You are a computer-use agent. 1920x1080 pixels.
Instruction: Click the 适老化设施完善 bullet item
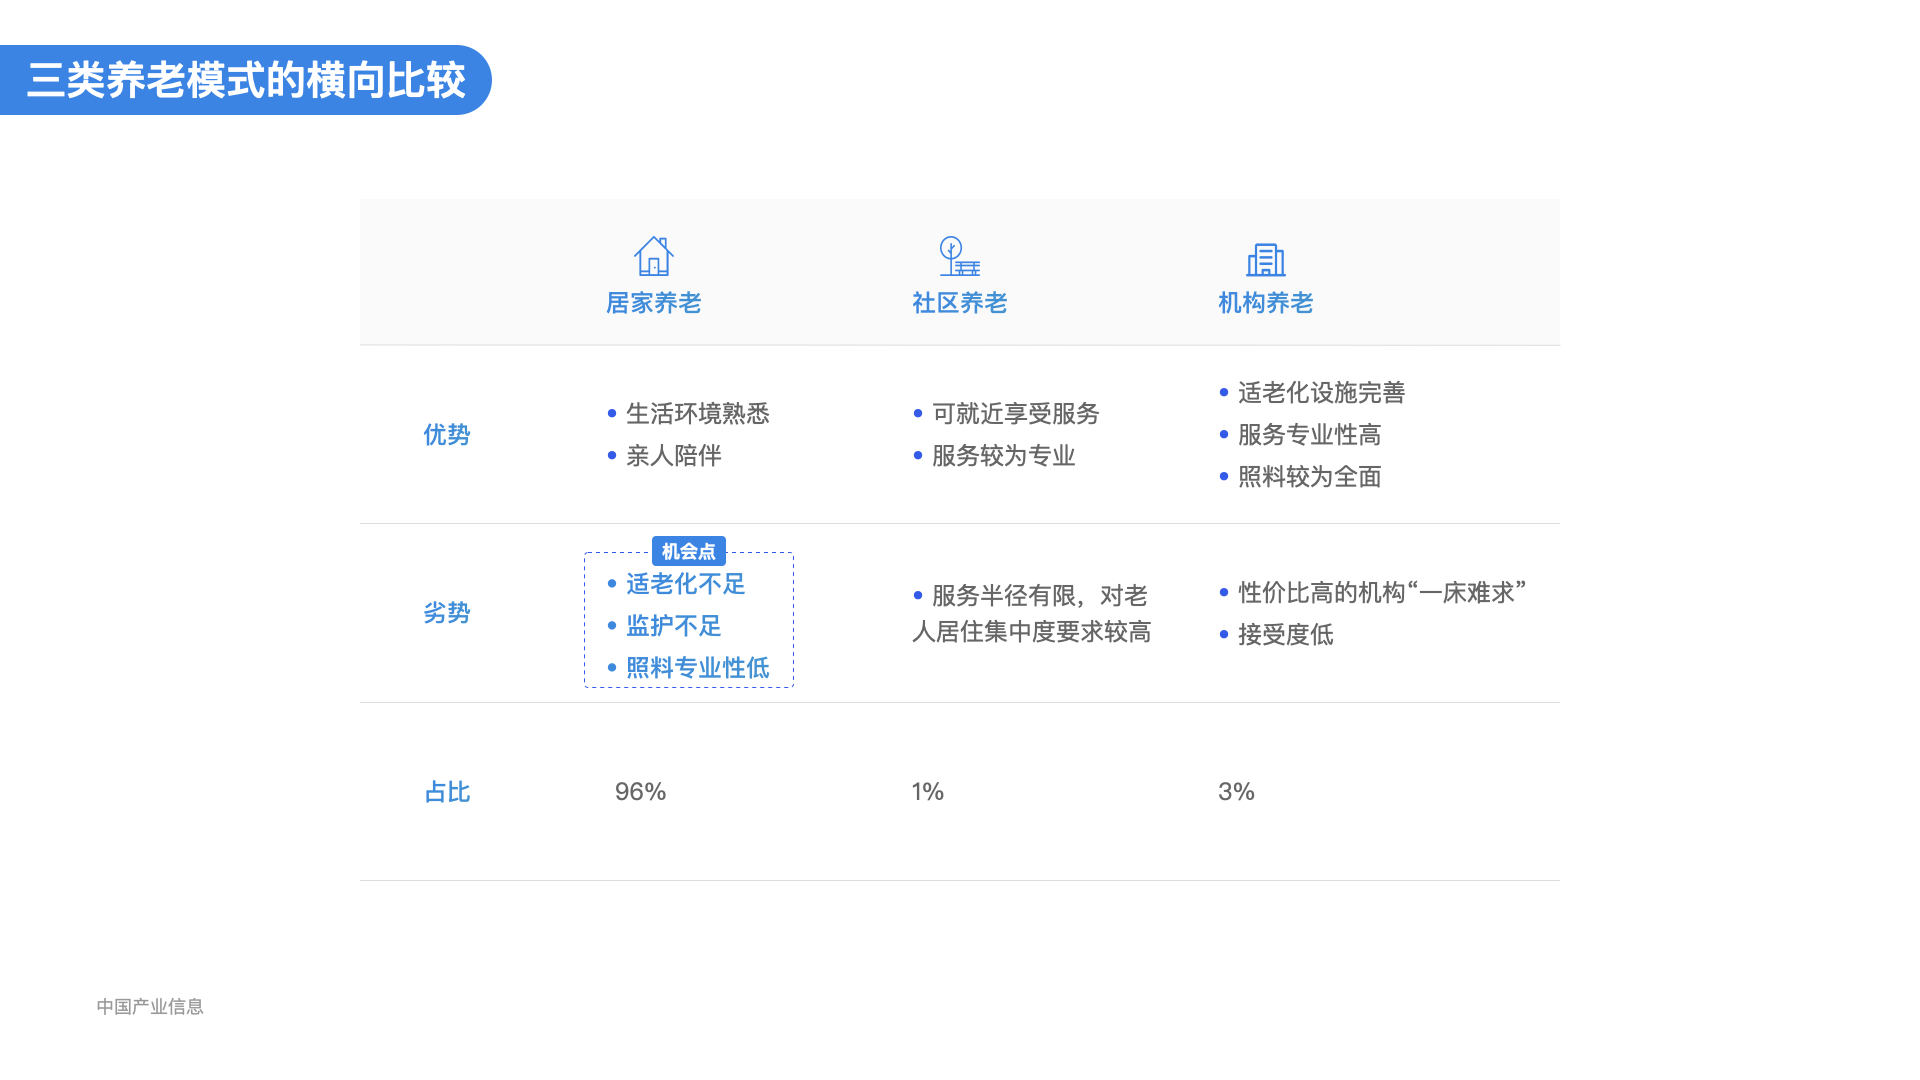[1320, 393]
